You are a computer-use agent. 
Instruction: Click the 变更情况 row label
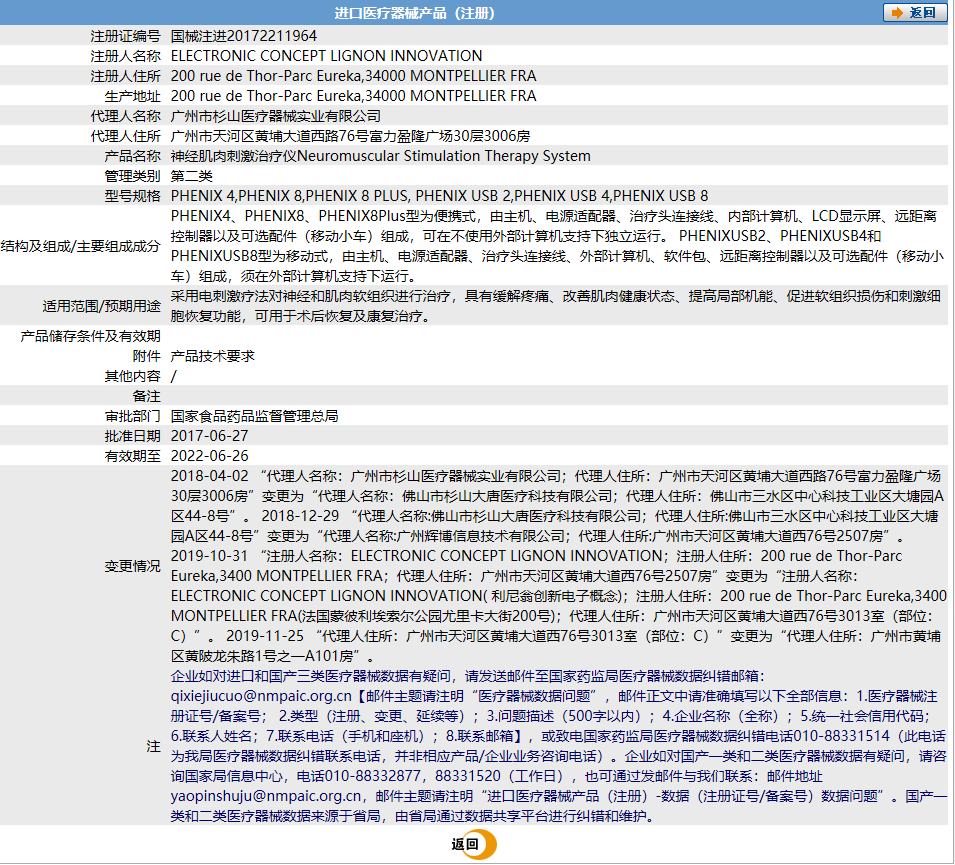click(x=132, y=566)
